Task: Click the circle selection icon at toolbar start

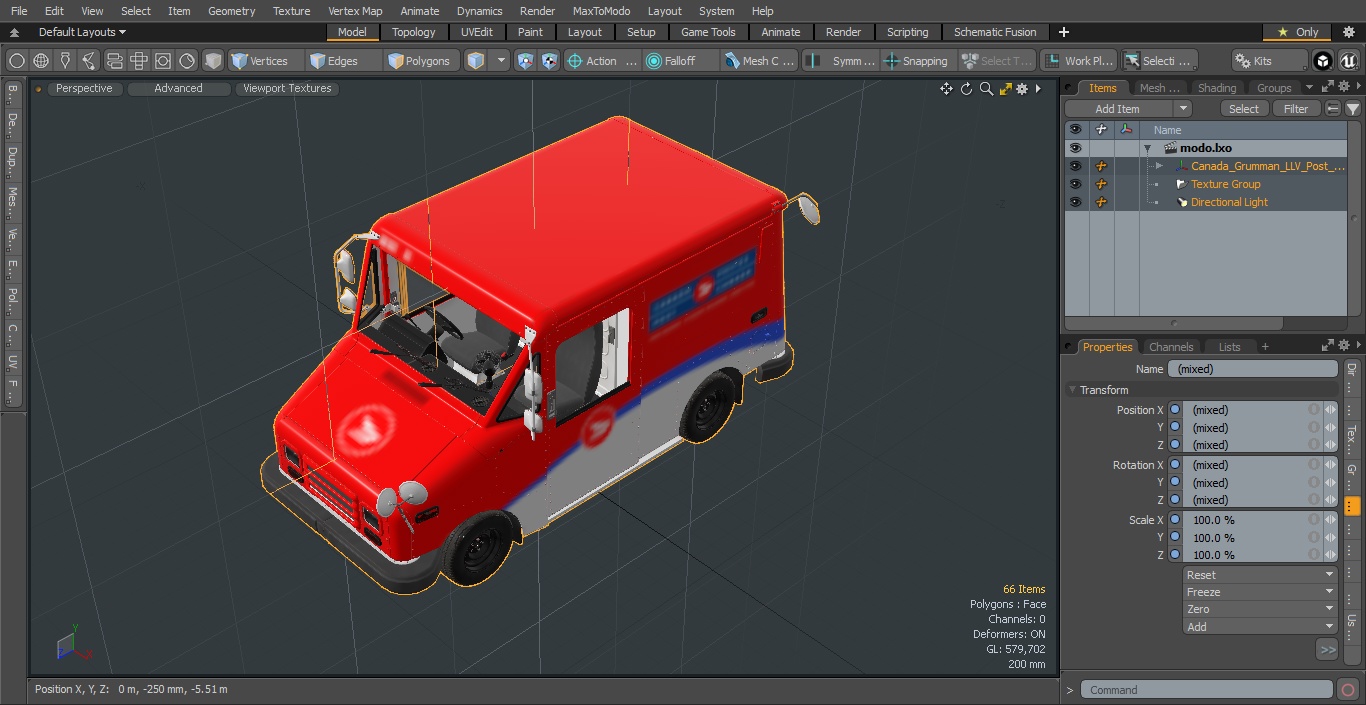Action: (16, 61)
